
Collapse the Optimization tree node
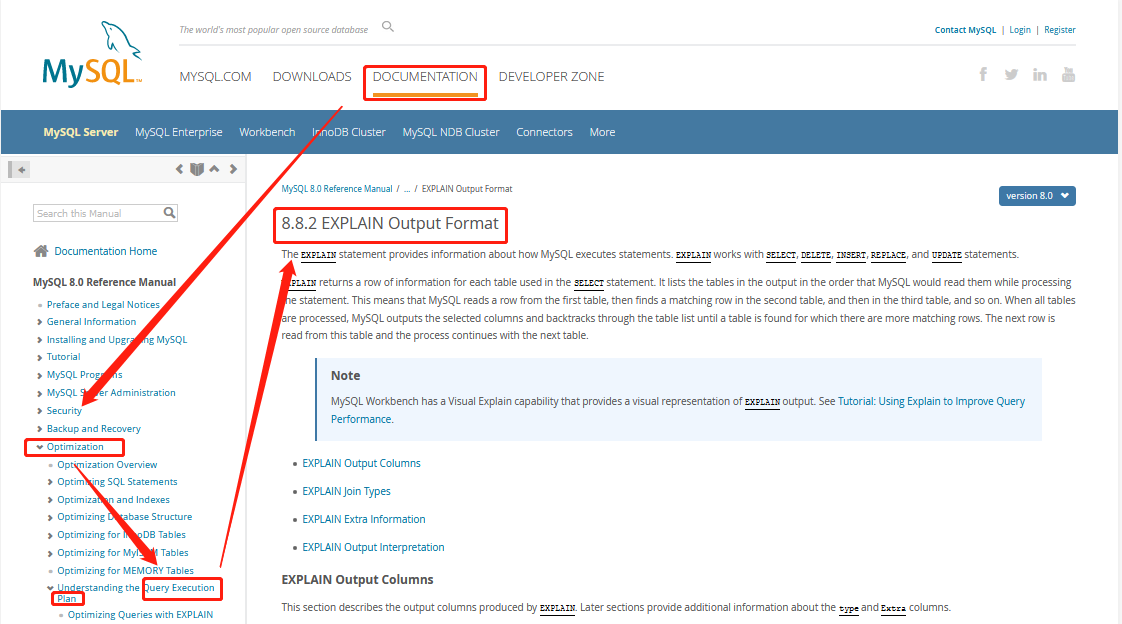(x=39, y=447)
